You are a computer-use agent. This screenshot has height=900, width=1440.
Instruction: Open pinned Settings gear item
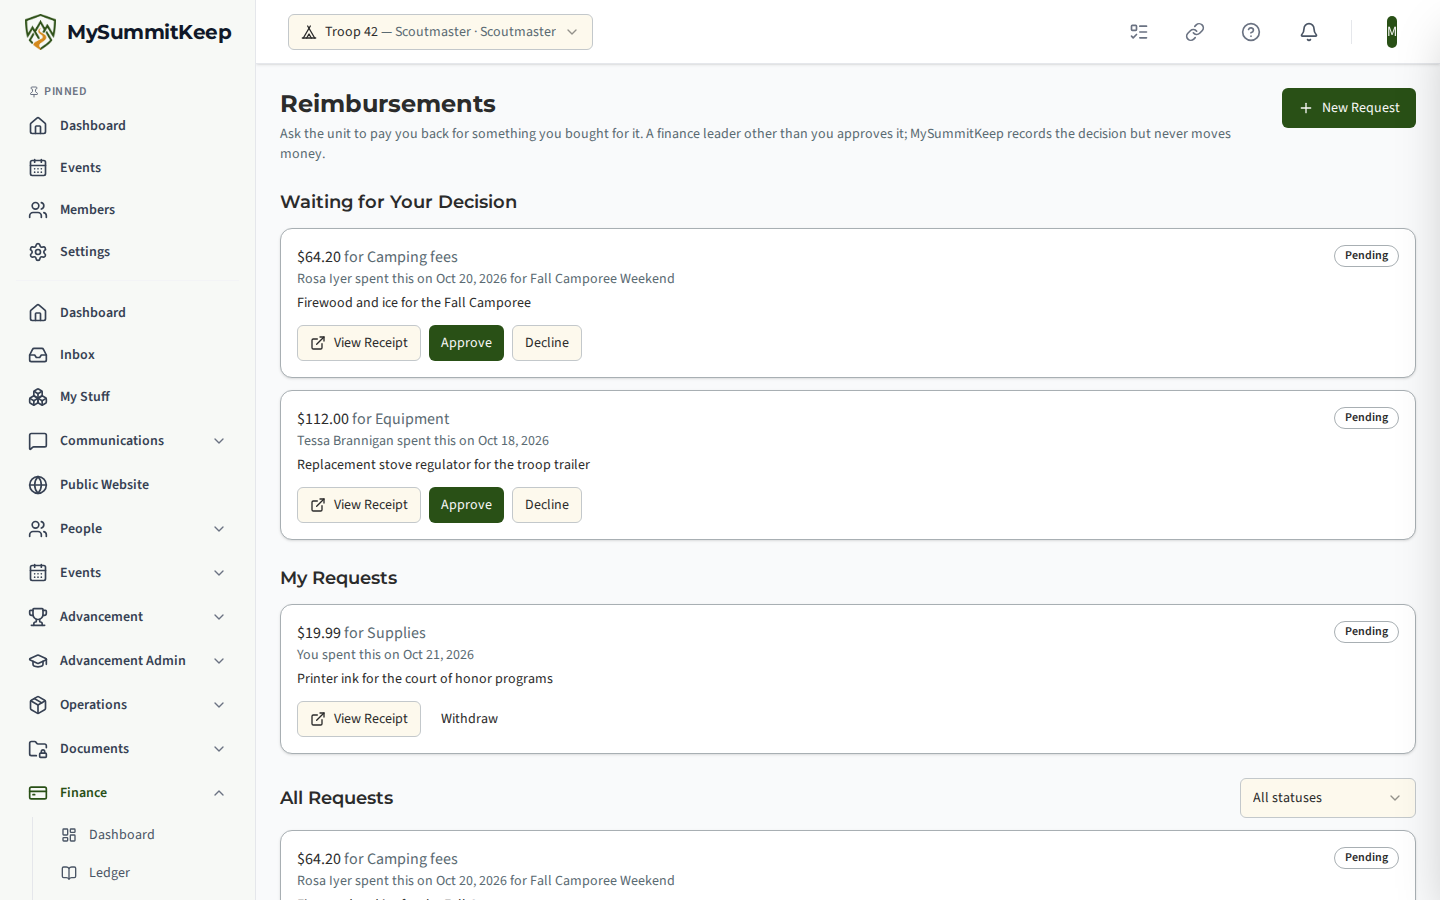coord(128,252)
